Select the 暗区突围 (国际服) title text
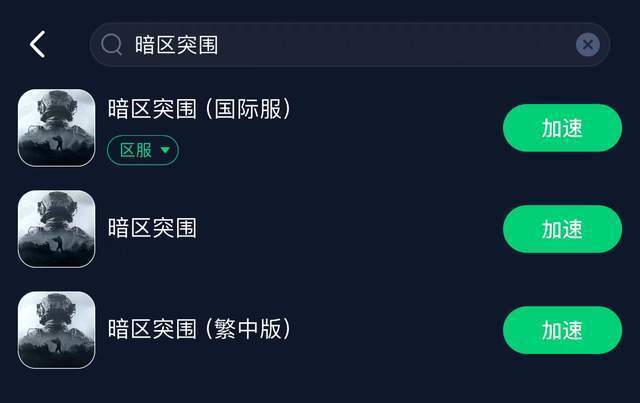640x403 pixels. coord(199,108)
